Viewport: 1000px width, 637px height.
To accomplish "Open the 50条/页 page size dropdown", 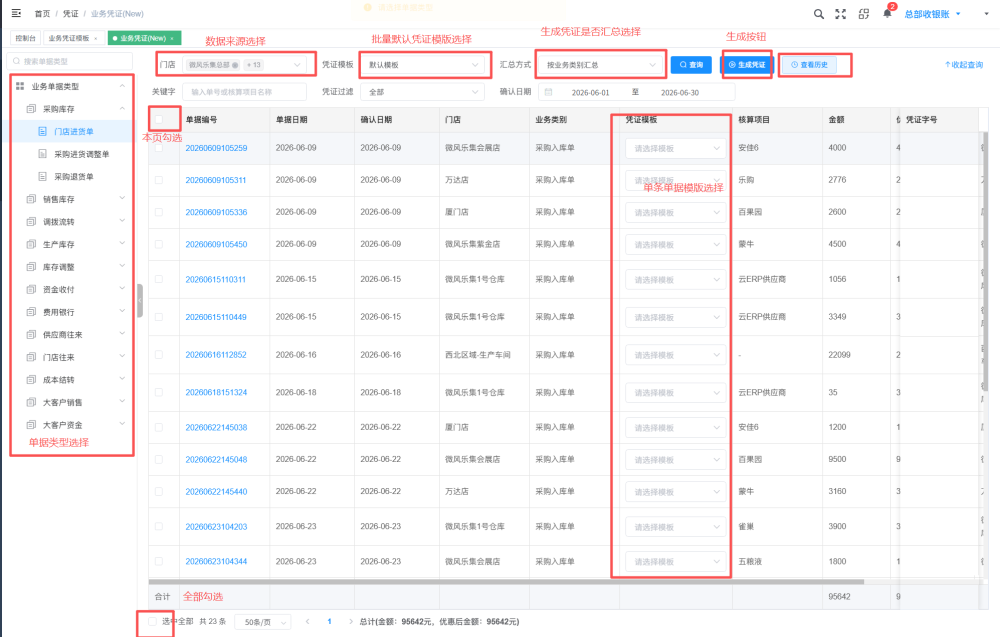I will [x=263, y=622].
